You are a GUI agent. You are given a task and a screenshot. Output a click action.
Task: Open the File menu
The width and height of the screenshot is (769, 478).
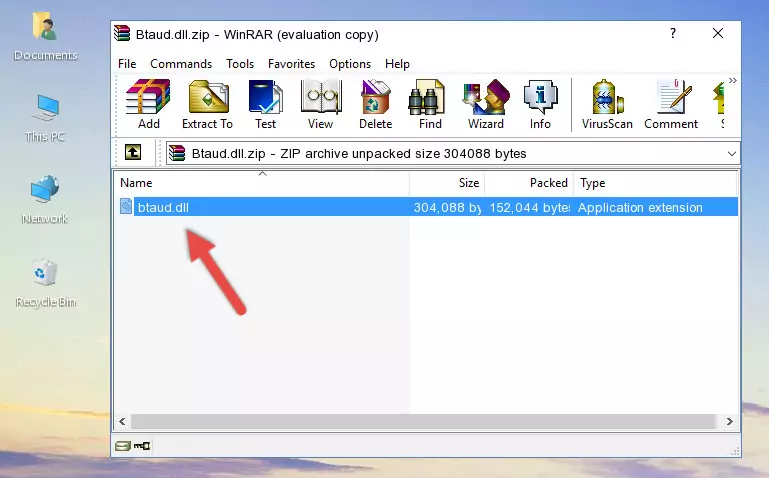click(127, 64)
